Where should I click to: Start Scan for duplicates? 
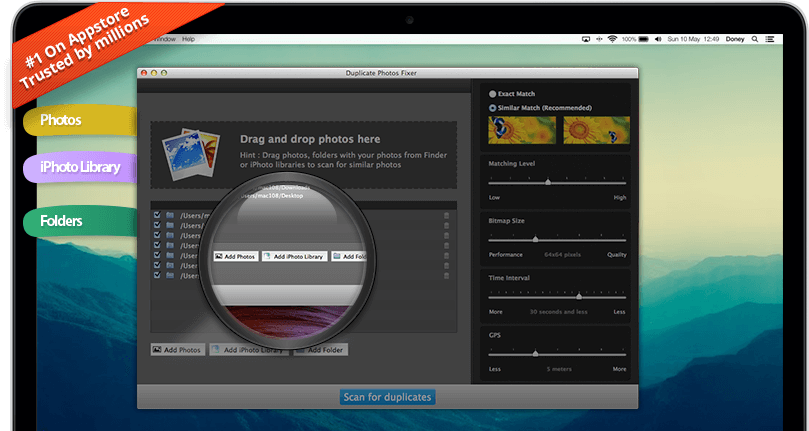387,397
